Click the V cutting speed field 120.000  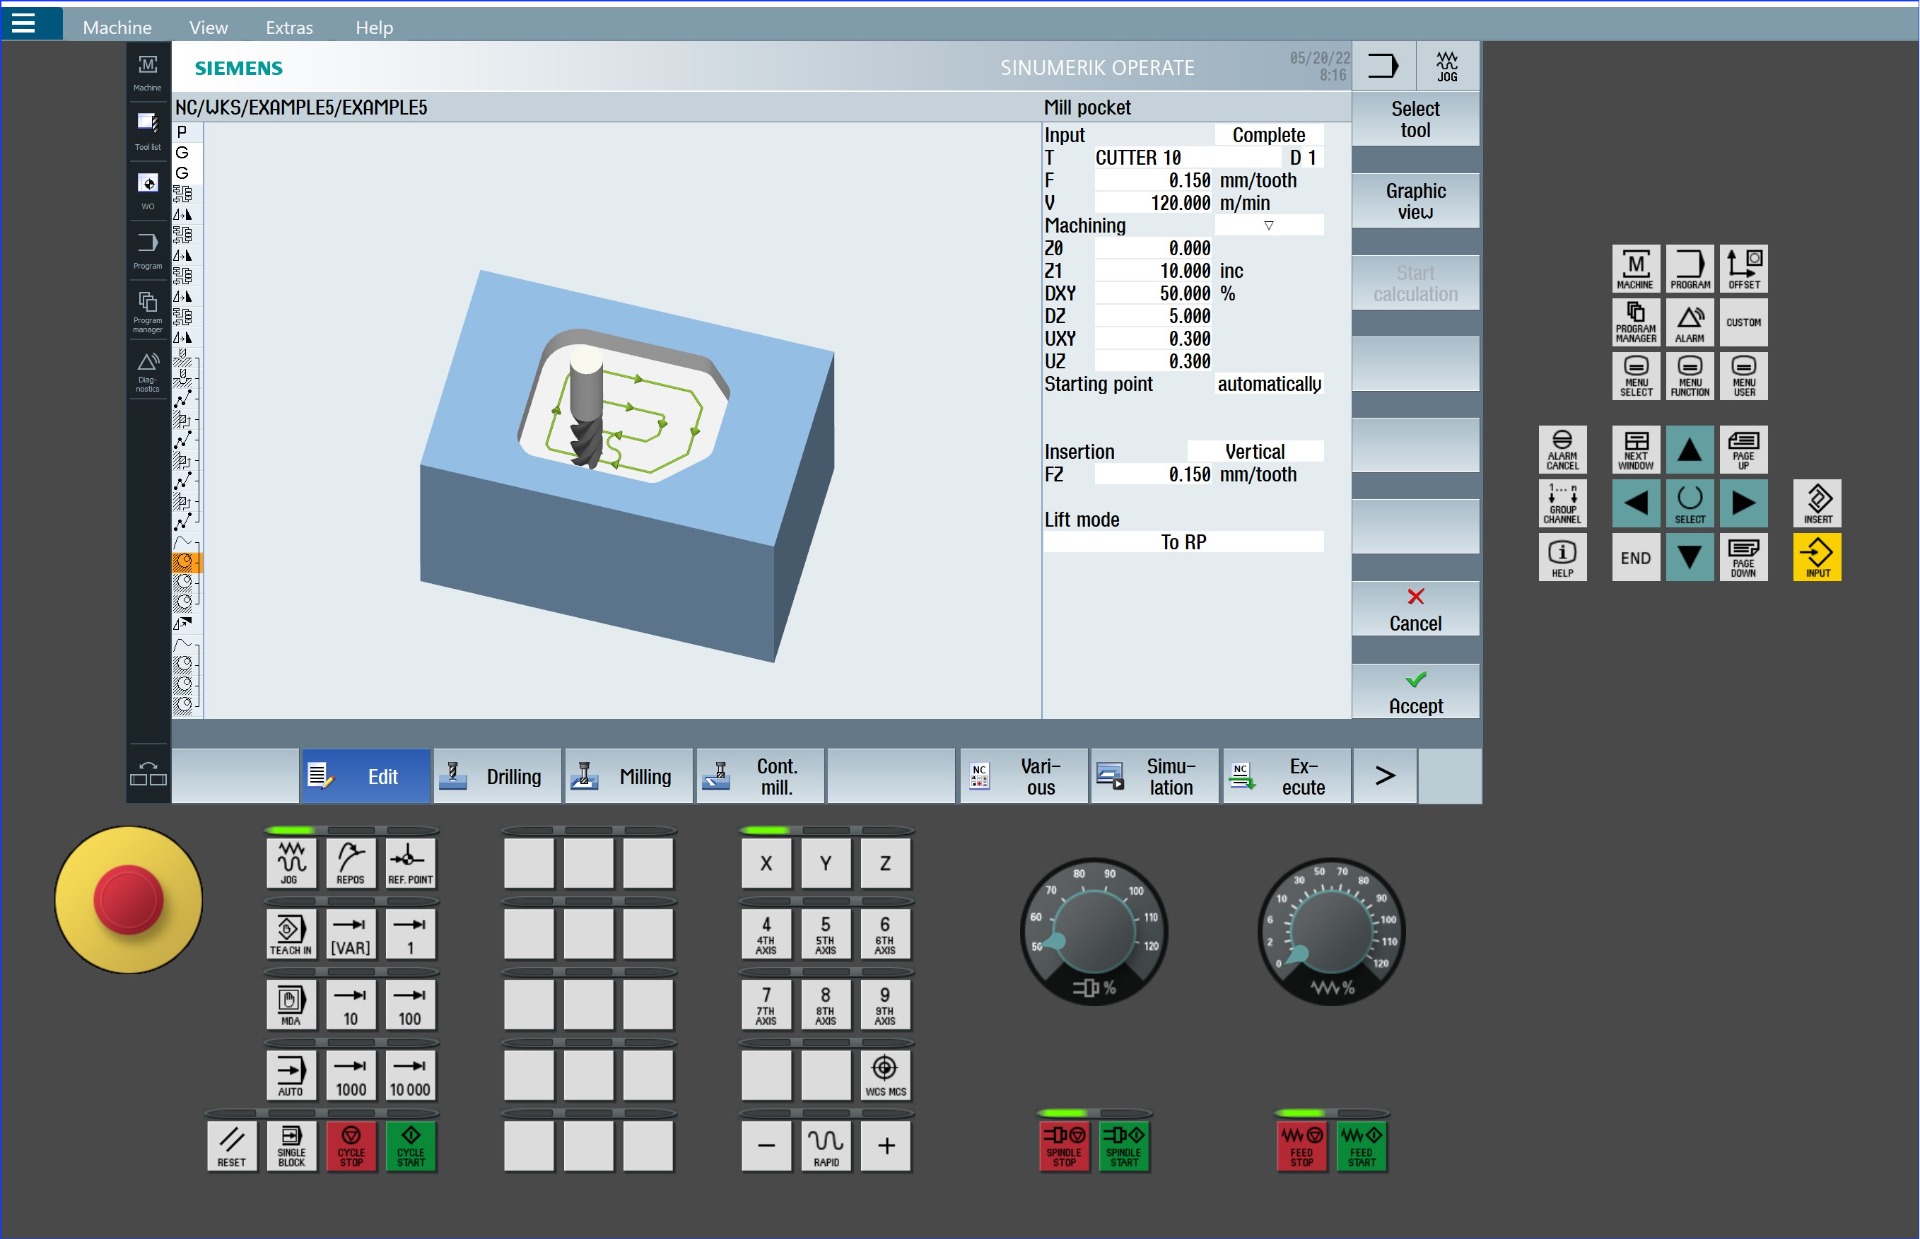(x=1154, y=203)
